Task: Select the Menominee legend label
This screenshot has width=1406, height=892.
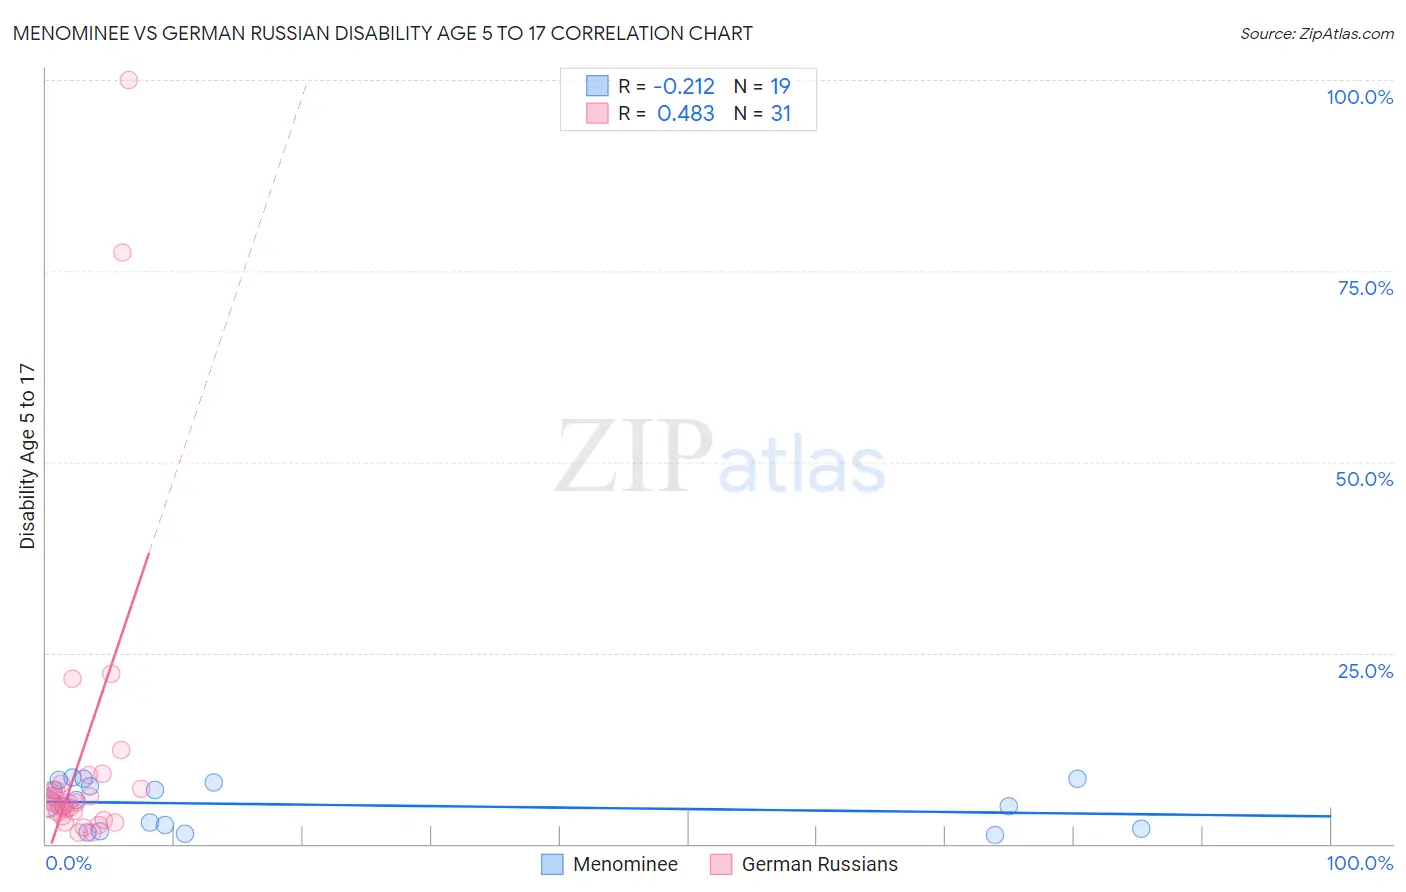Action: (625, 864)
